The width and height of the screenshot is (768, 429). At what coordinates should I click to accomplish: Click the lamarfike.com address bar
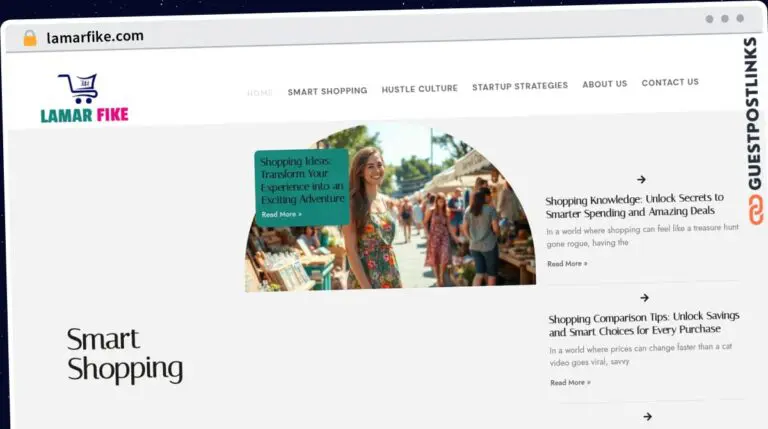tap(95, 37)
